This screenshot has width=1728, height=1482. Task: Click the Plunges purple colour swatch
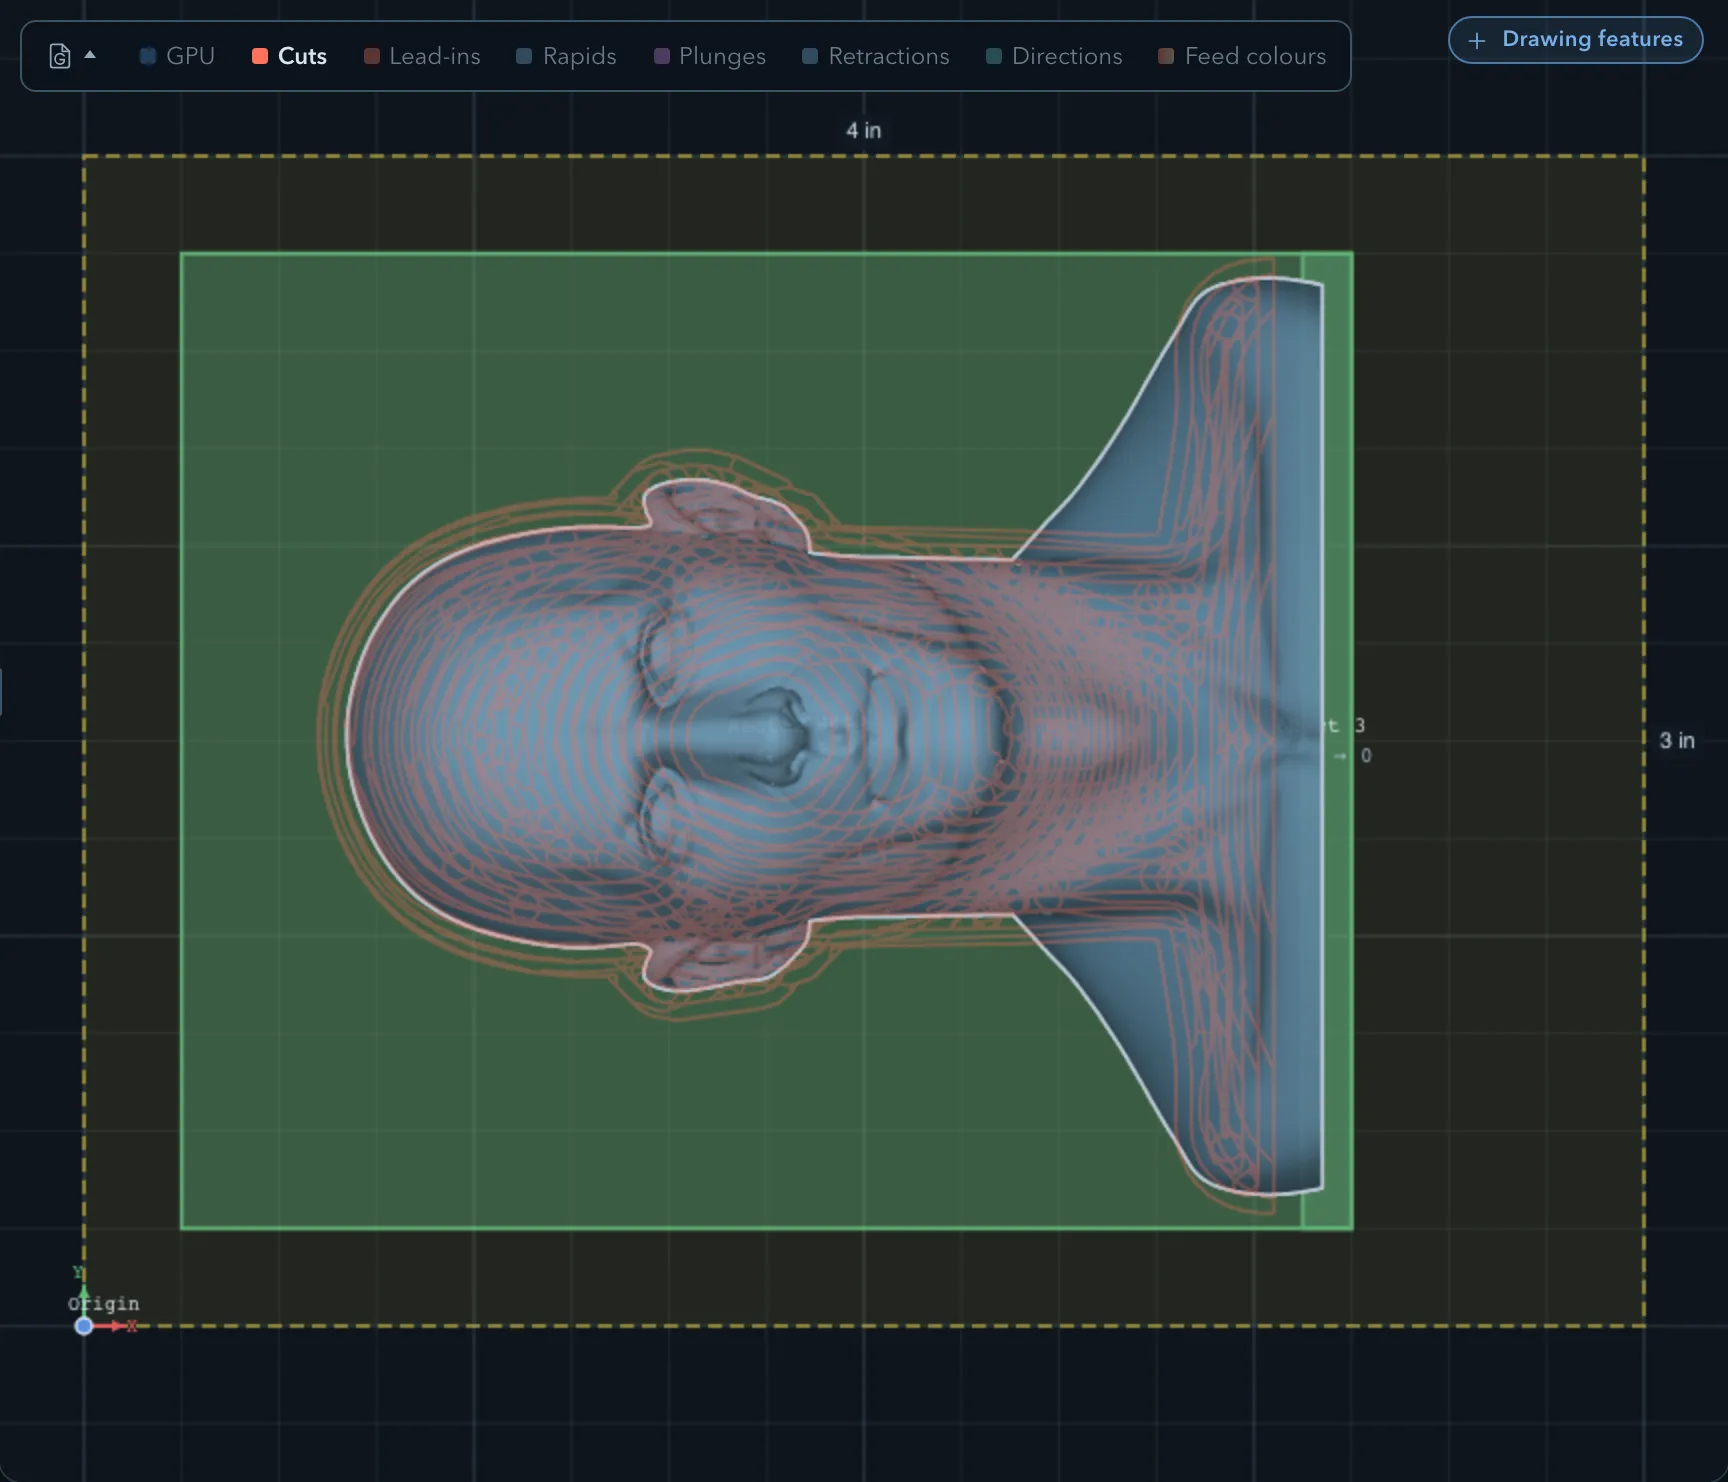661,56
